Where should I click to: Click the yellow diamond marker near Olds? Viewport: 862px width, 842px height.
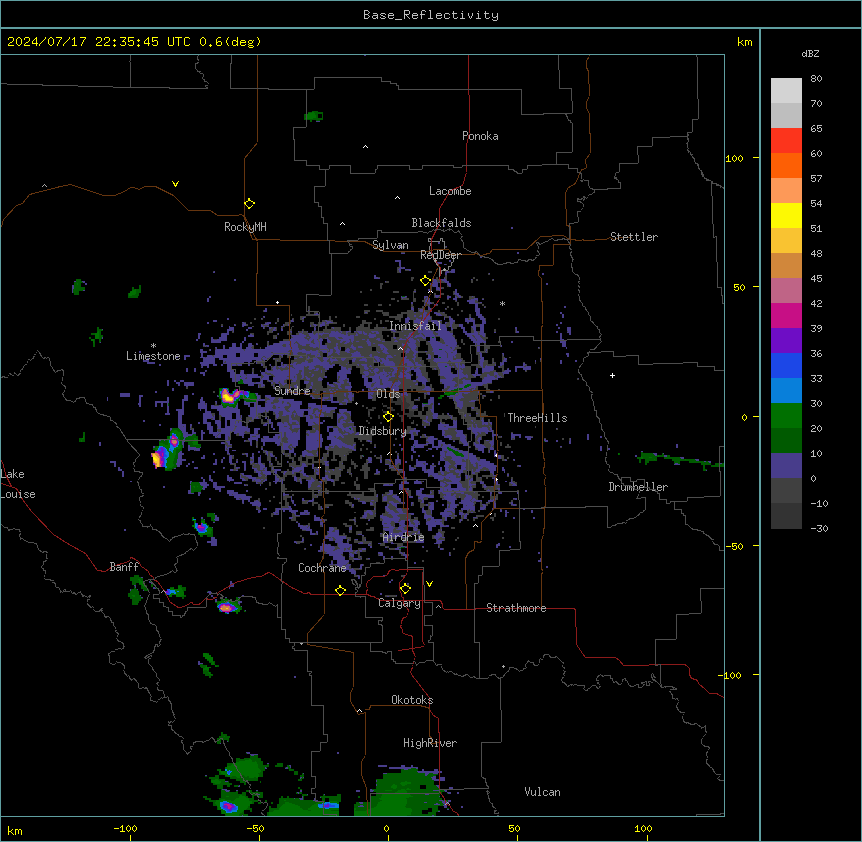click(x=389, y=416)
